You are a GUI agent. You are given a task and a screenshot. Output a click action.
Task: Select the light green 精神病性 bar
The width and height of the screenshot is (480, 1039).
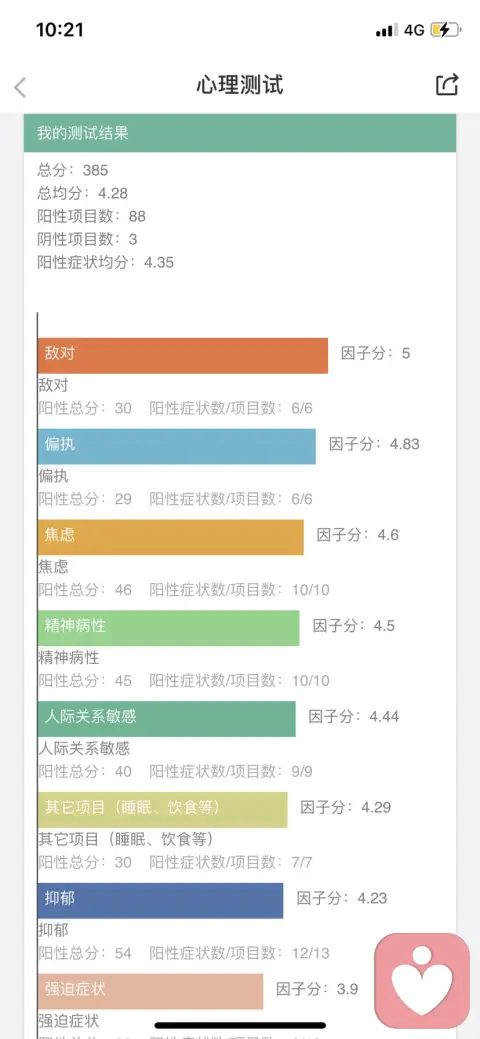click(168, 628)
